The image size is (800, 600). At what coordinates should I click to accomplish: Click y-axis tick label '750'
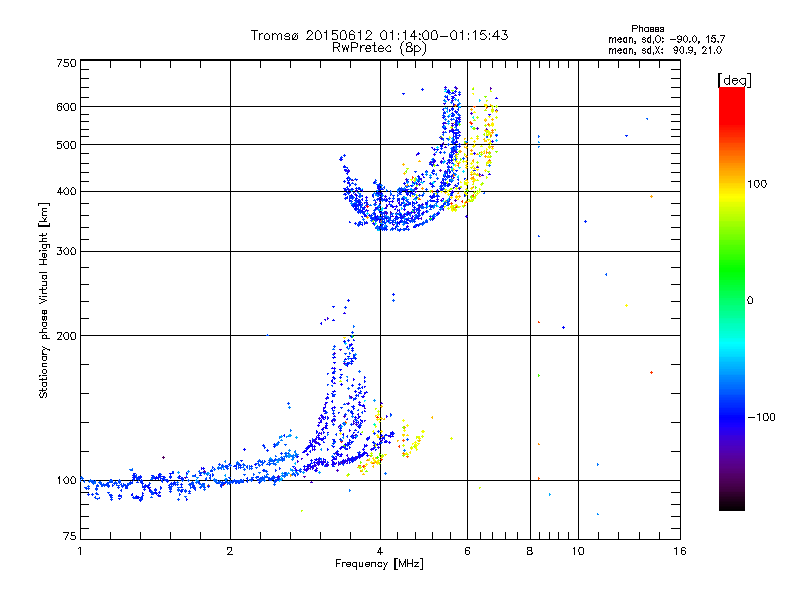66,63
